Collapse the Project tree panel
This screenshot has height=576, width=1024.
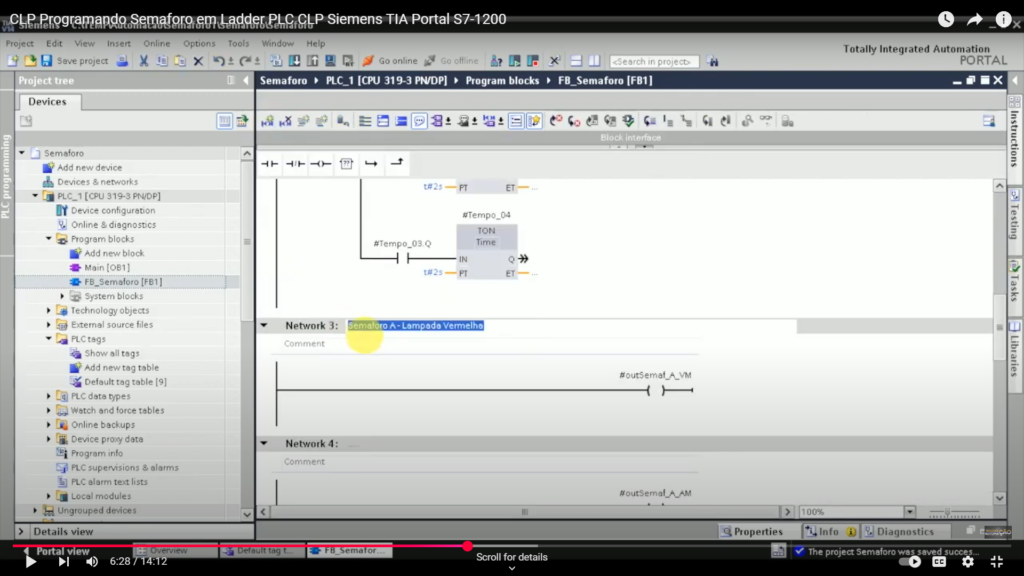246,80
